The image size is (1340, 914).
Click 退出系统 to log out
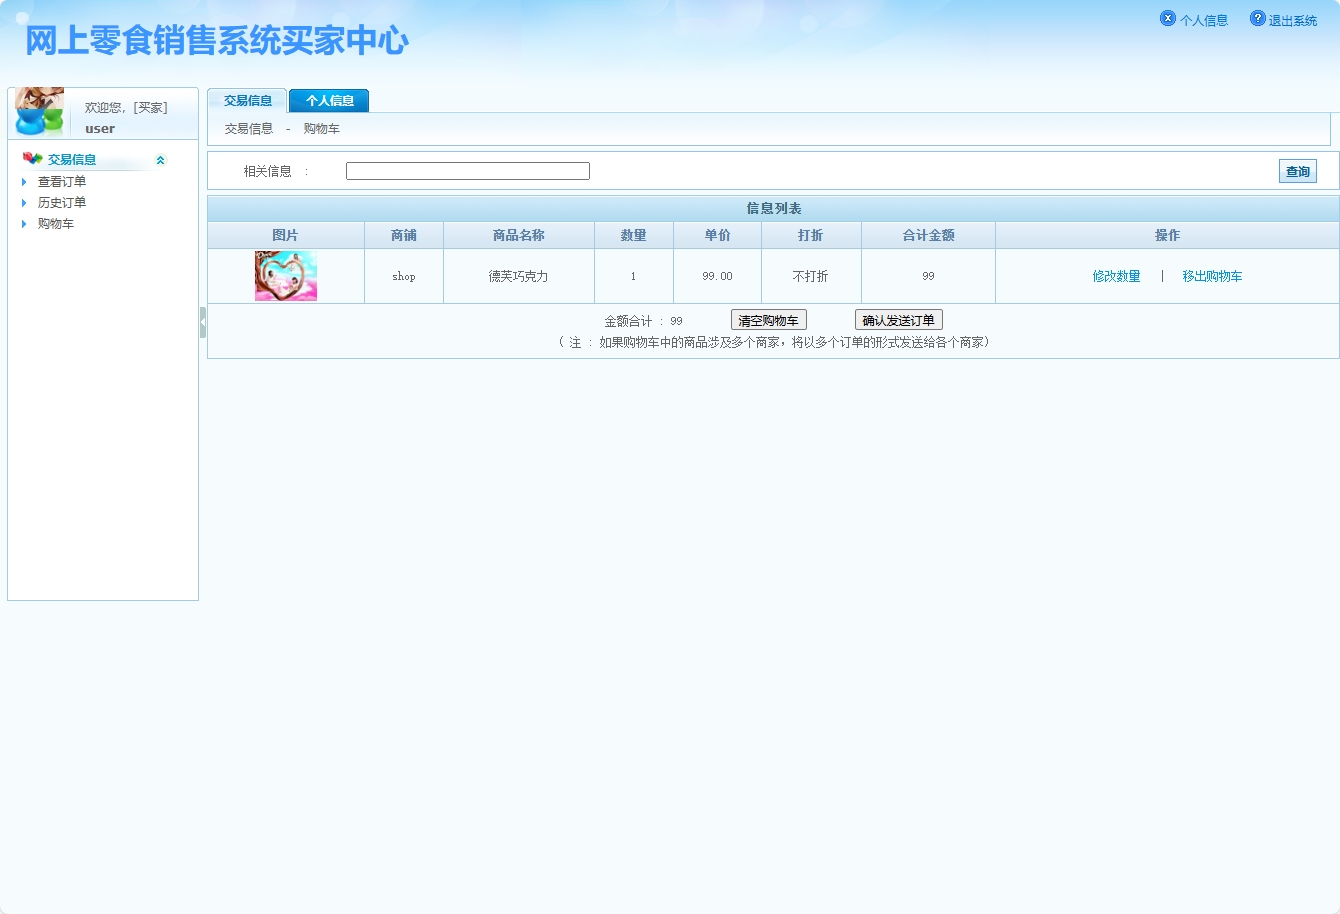(1291, 18)
